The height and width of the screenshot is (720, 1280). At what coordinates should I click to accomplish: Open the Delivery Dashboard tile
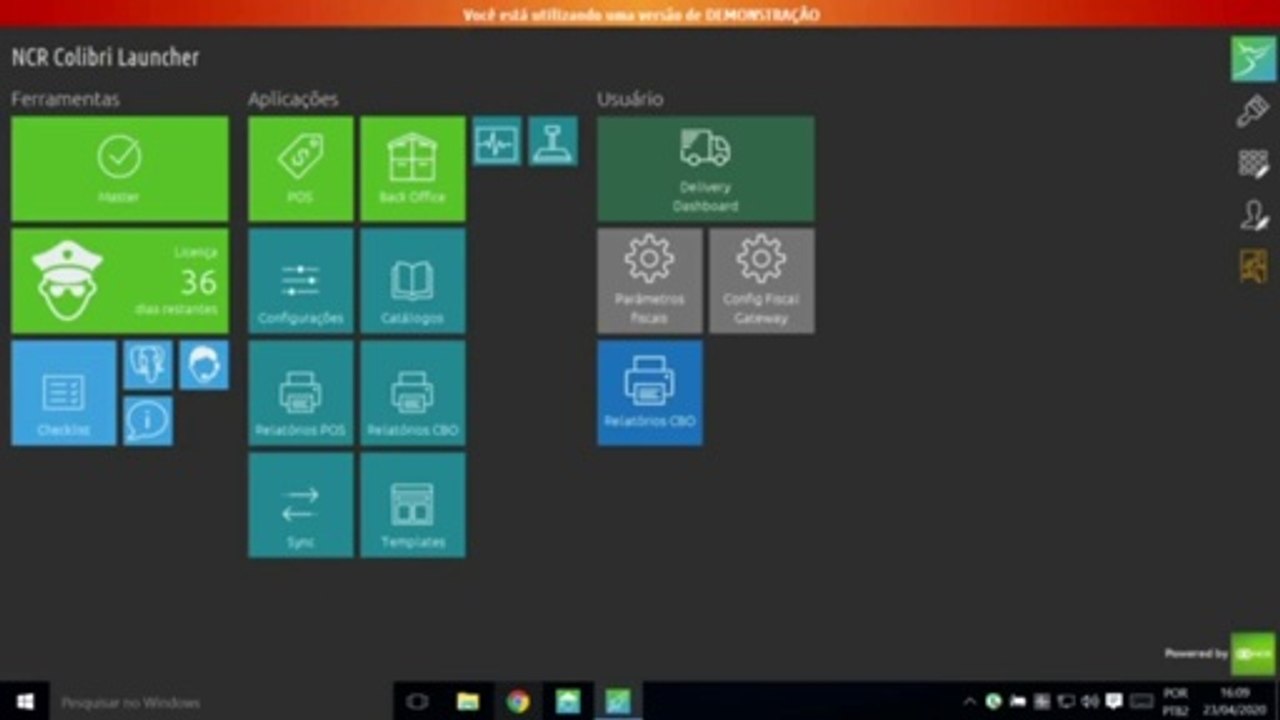coord(706,169)
